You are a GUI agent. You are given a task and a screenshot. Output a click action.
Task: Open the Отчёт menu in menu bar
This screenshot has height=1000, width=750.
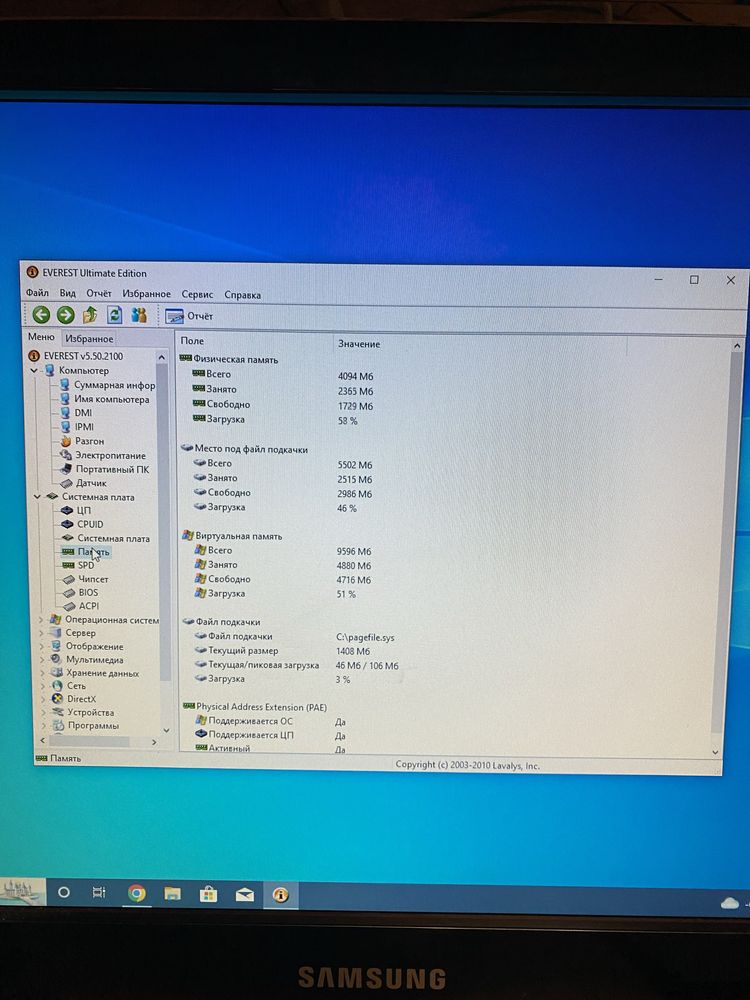point(99,293)
